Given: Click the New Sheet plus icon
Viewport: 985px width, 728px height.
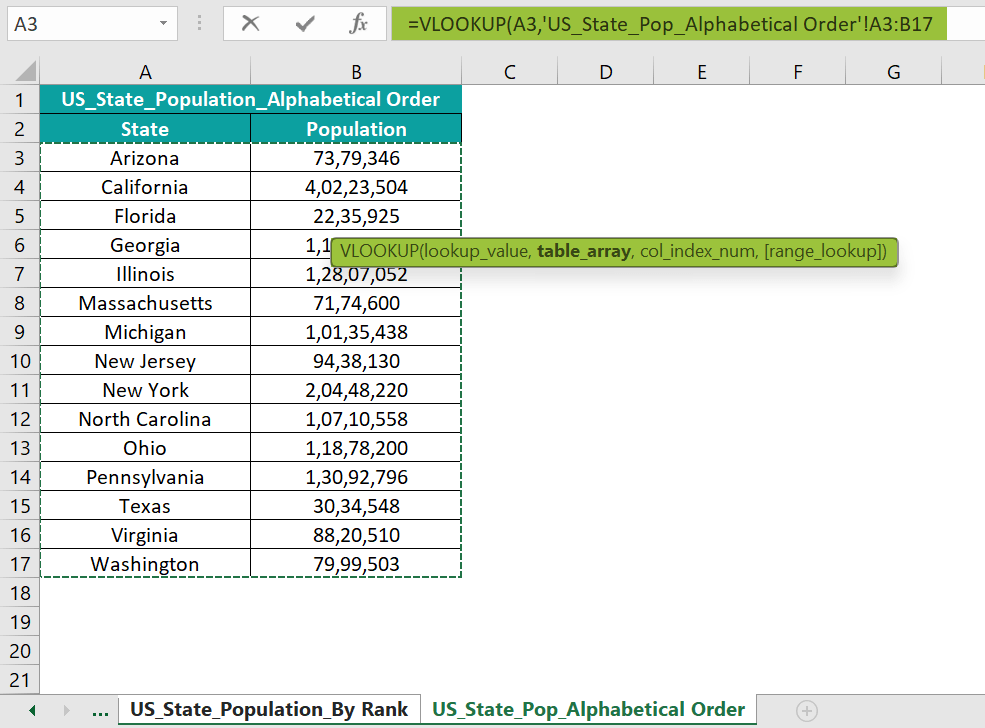Looking at the screenshot, I should (806, 708).
